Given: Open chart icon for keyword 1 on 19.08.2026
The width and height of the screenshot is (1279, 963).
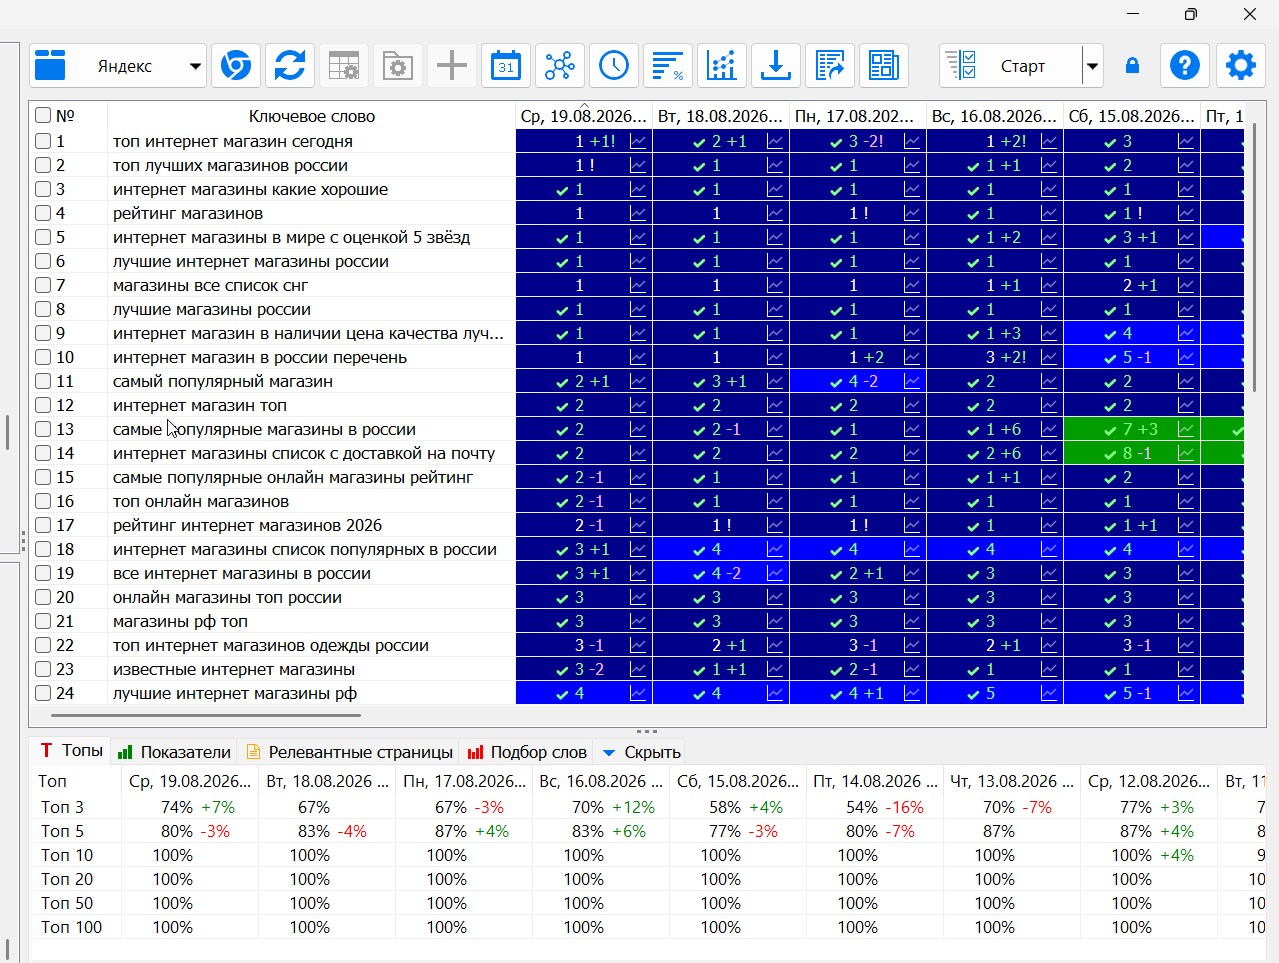Looking at the screenshot, I should (x=638, y=142).
